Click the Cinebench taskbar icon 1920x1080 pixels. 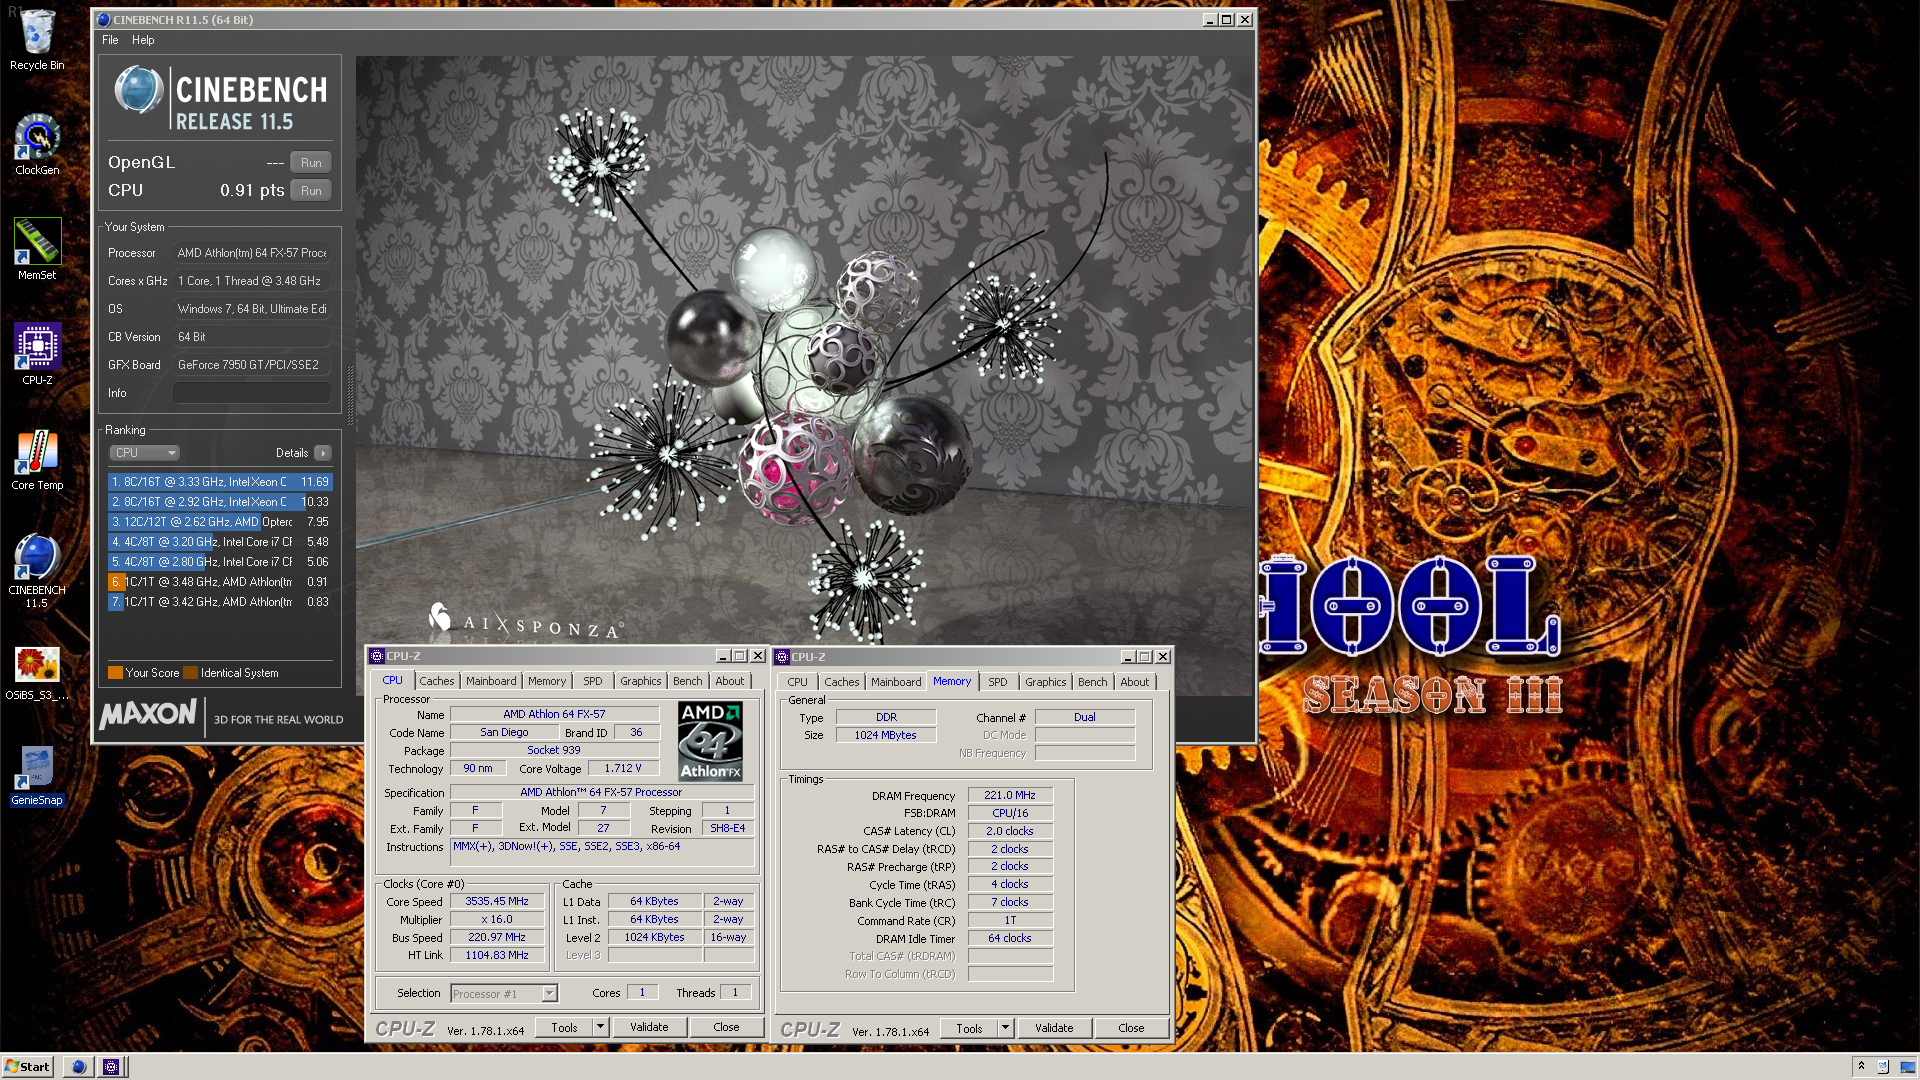[78, 1066]
